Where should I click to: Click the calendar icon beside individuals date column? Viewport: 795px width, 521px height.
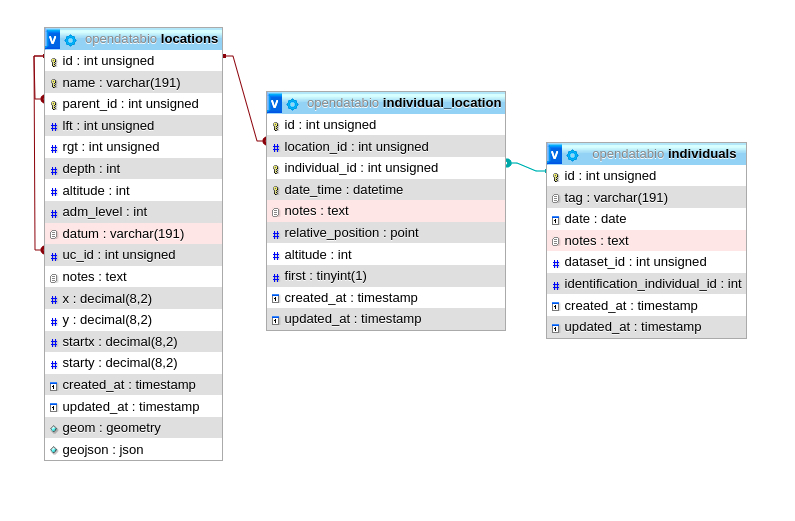tap(556, 220)
